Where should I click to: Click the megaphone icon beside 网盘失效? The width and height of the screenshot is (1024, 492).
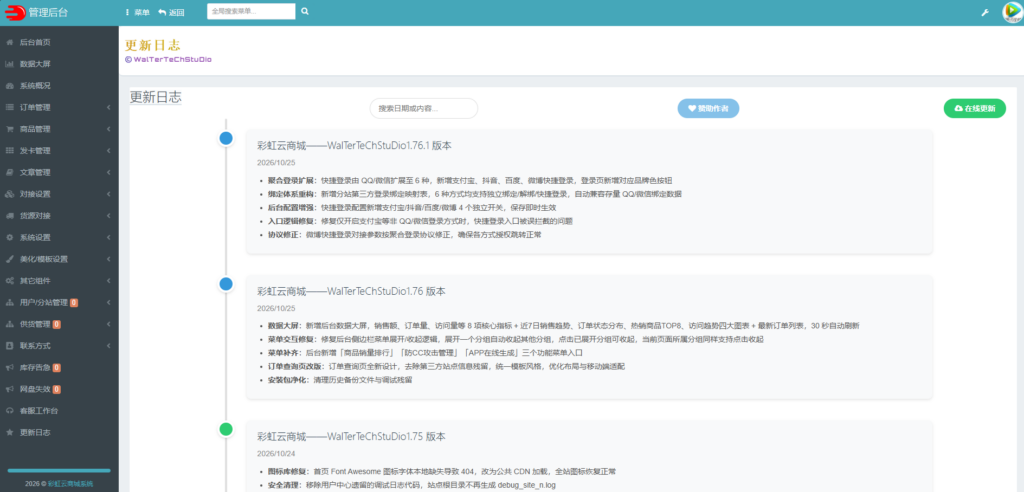[9, 389]
